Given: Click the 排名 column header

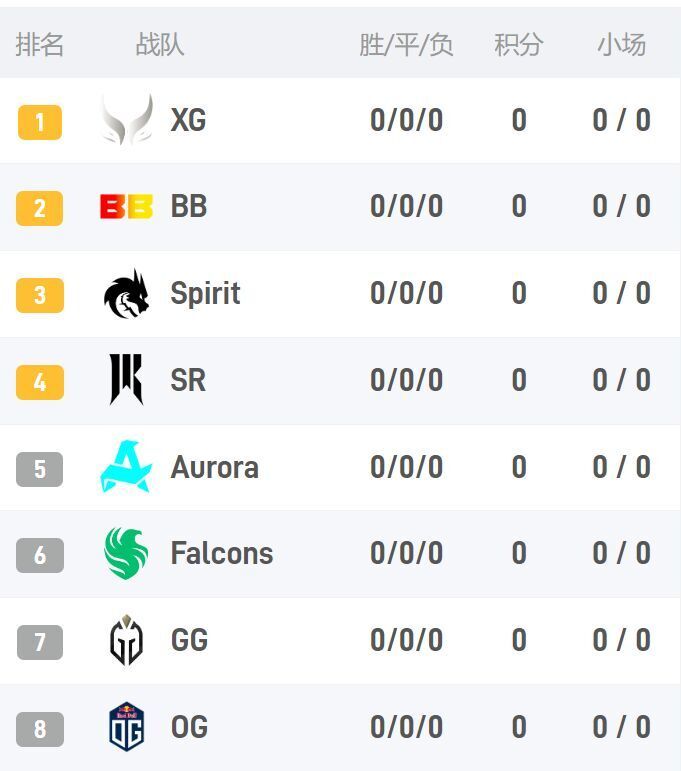Looking at the screenshot, I should click(40, 45).
